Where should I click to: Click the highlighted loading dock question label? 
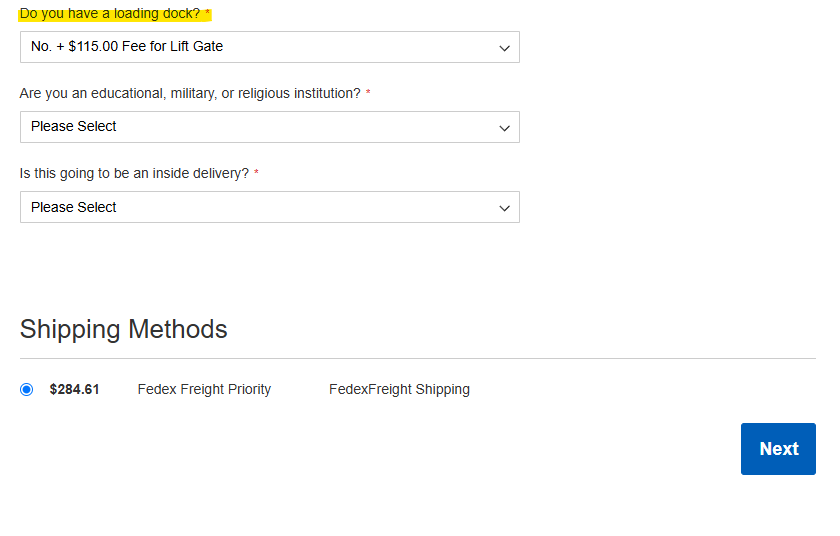point(110,13)
